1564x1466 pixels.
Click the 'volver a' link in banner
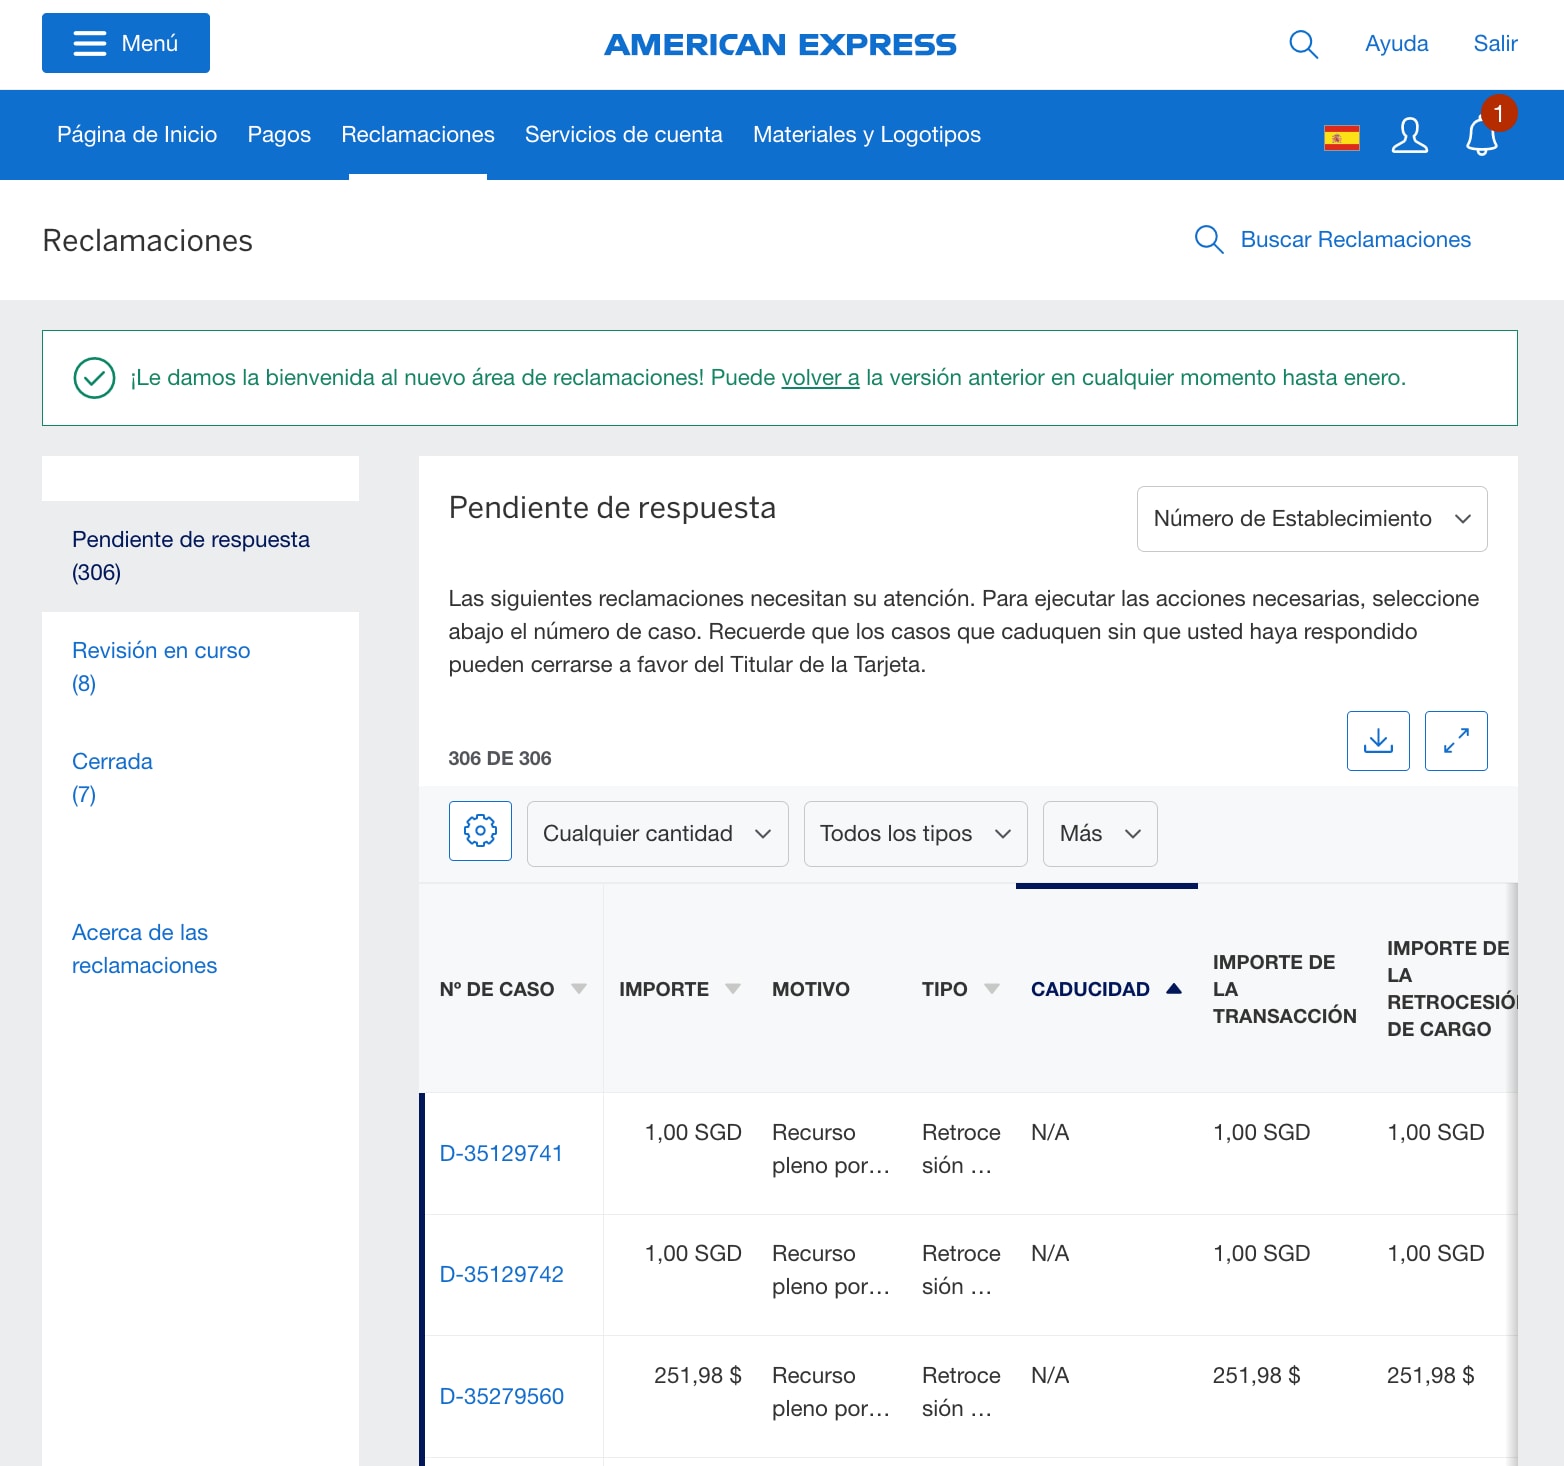[x=819, y=378]
